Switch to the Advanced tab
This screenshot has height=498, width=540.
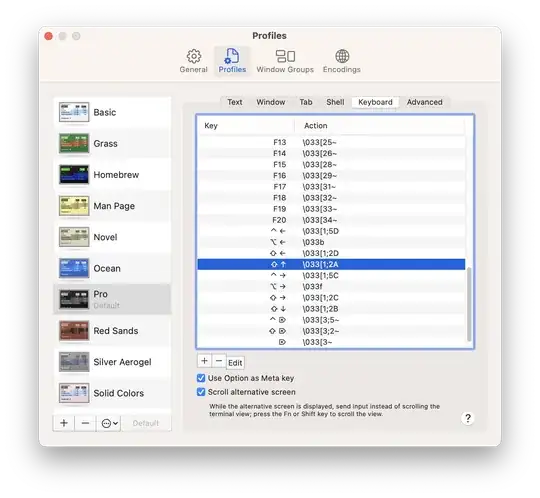pos(425,102)
